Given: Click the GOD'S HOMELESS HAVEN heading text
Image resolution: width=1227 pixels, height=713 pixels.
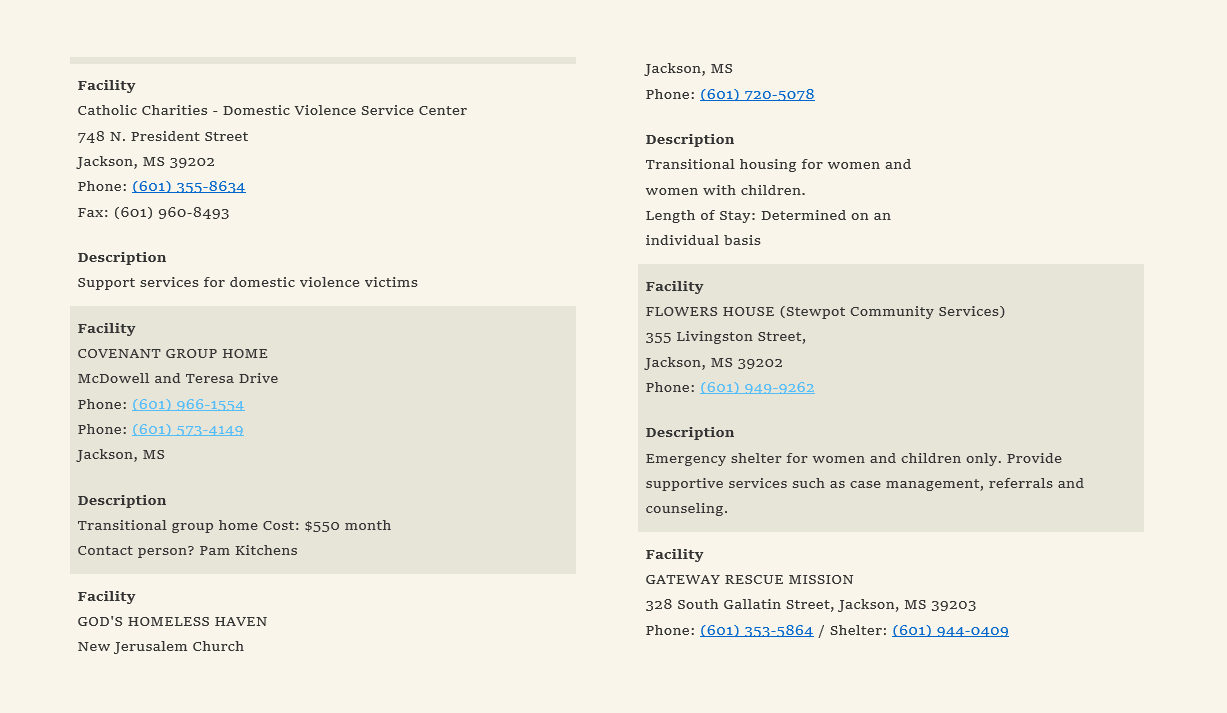Looking at the screenshot, I should 172,622.
